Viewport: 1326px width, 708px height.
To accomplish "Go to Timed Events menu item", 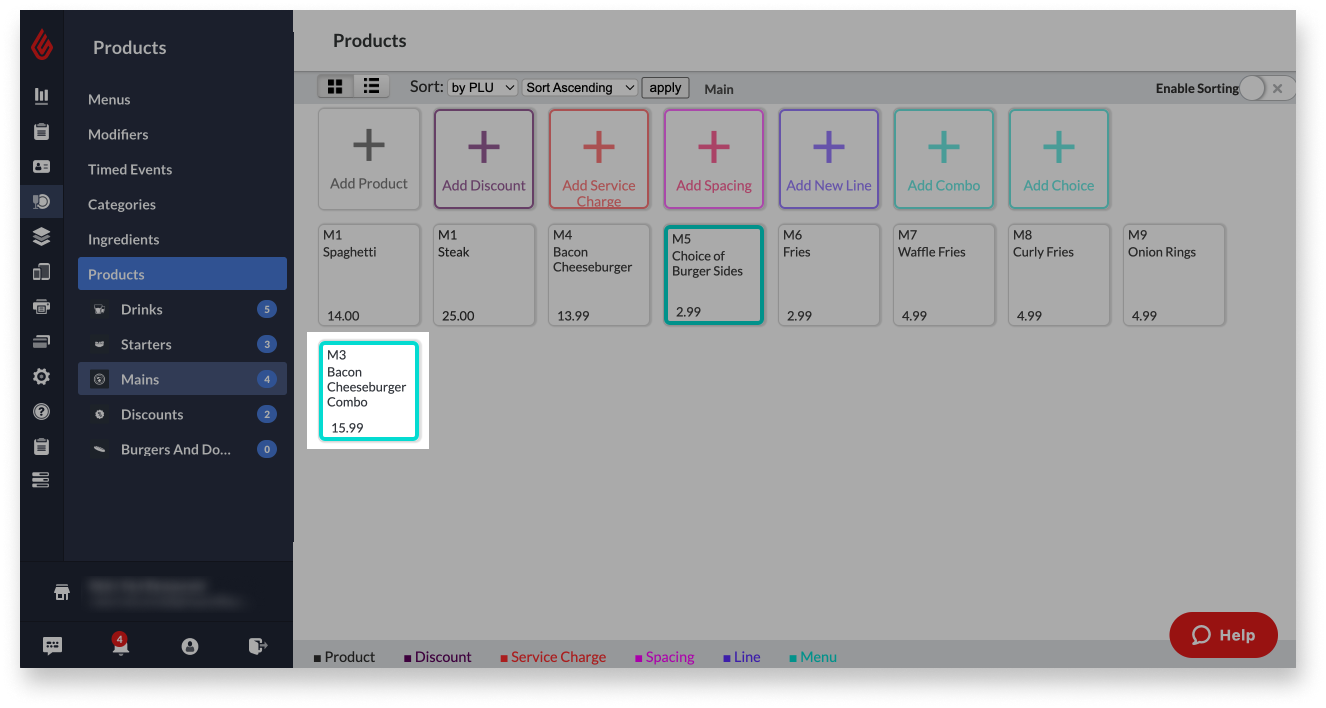I will click(130, 170).
